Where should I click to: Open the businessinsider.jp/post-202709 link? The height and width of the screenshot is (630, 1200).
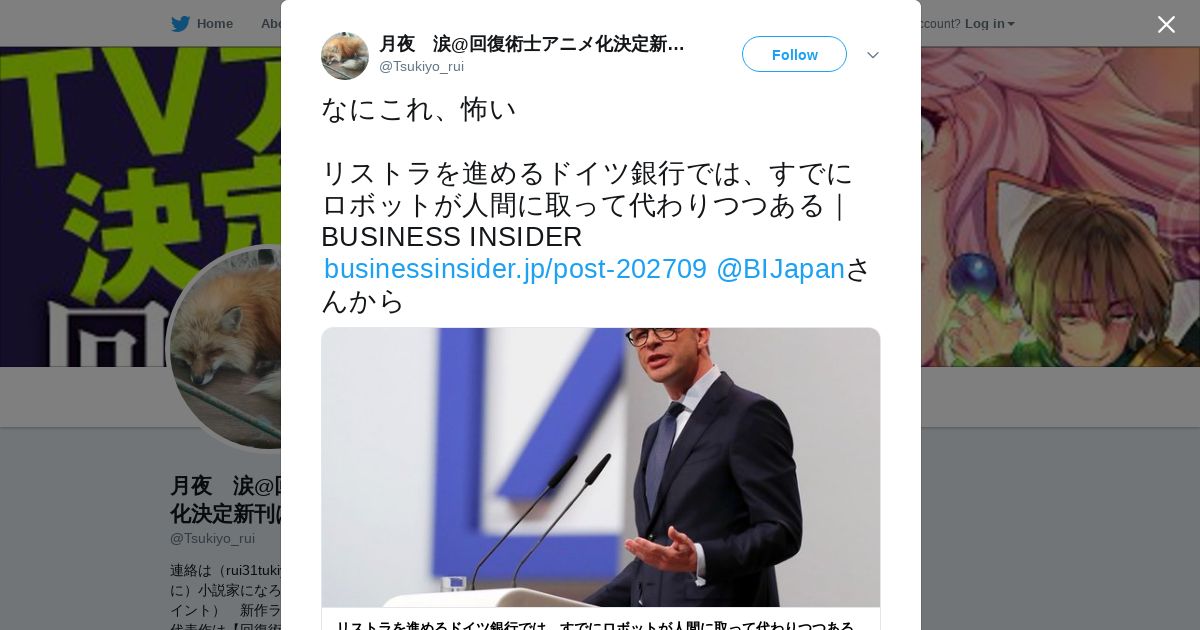(x=515, y=269)
